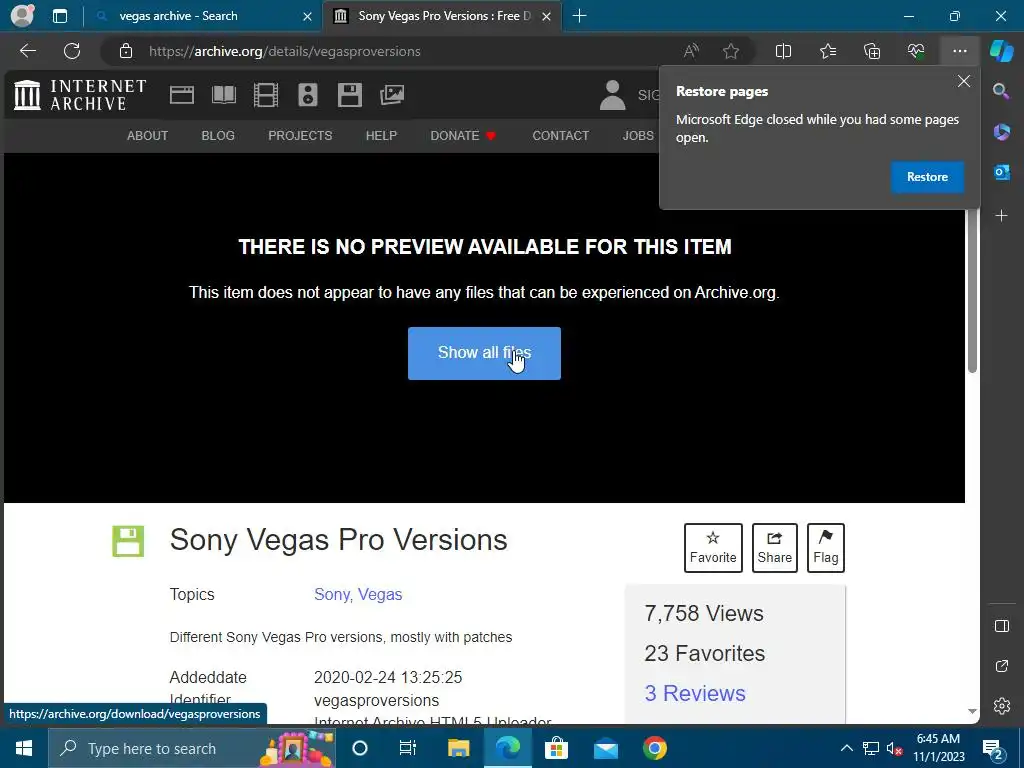Image resolution: width=1024 pixels, height=768 pixels.
Task: Open a new browser tab
Action: (579, 16)
